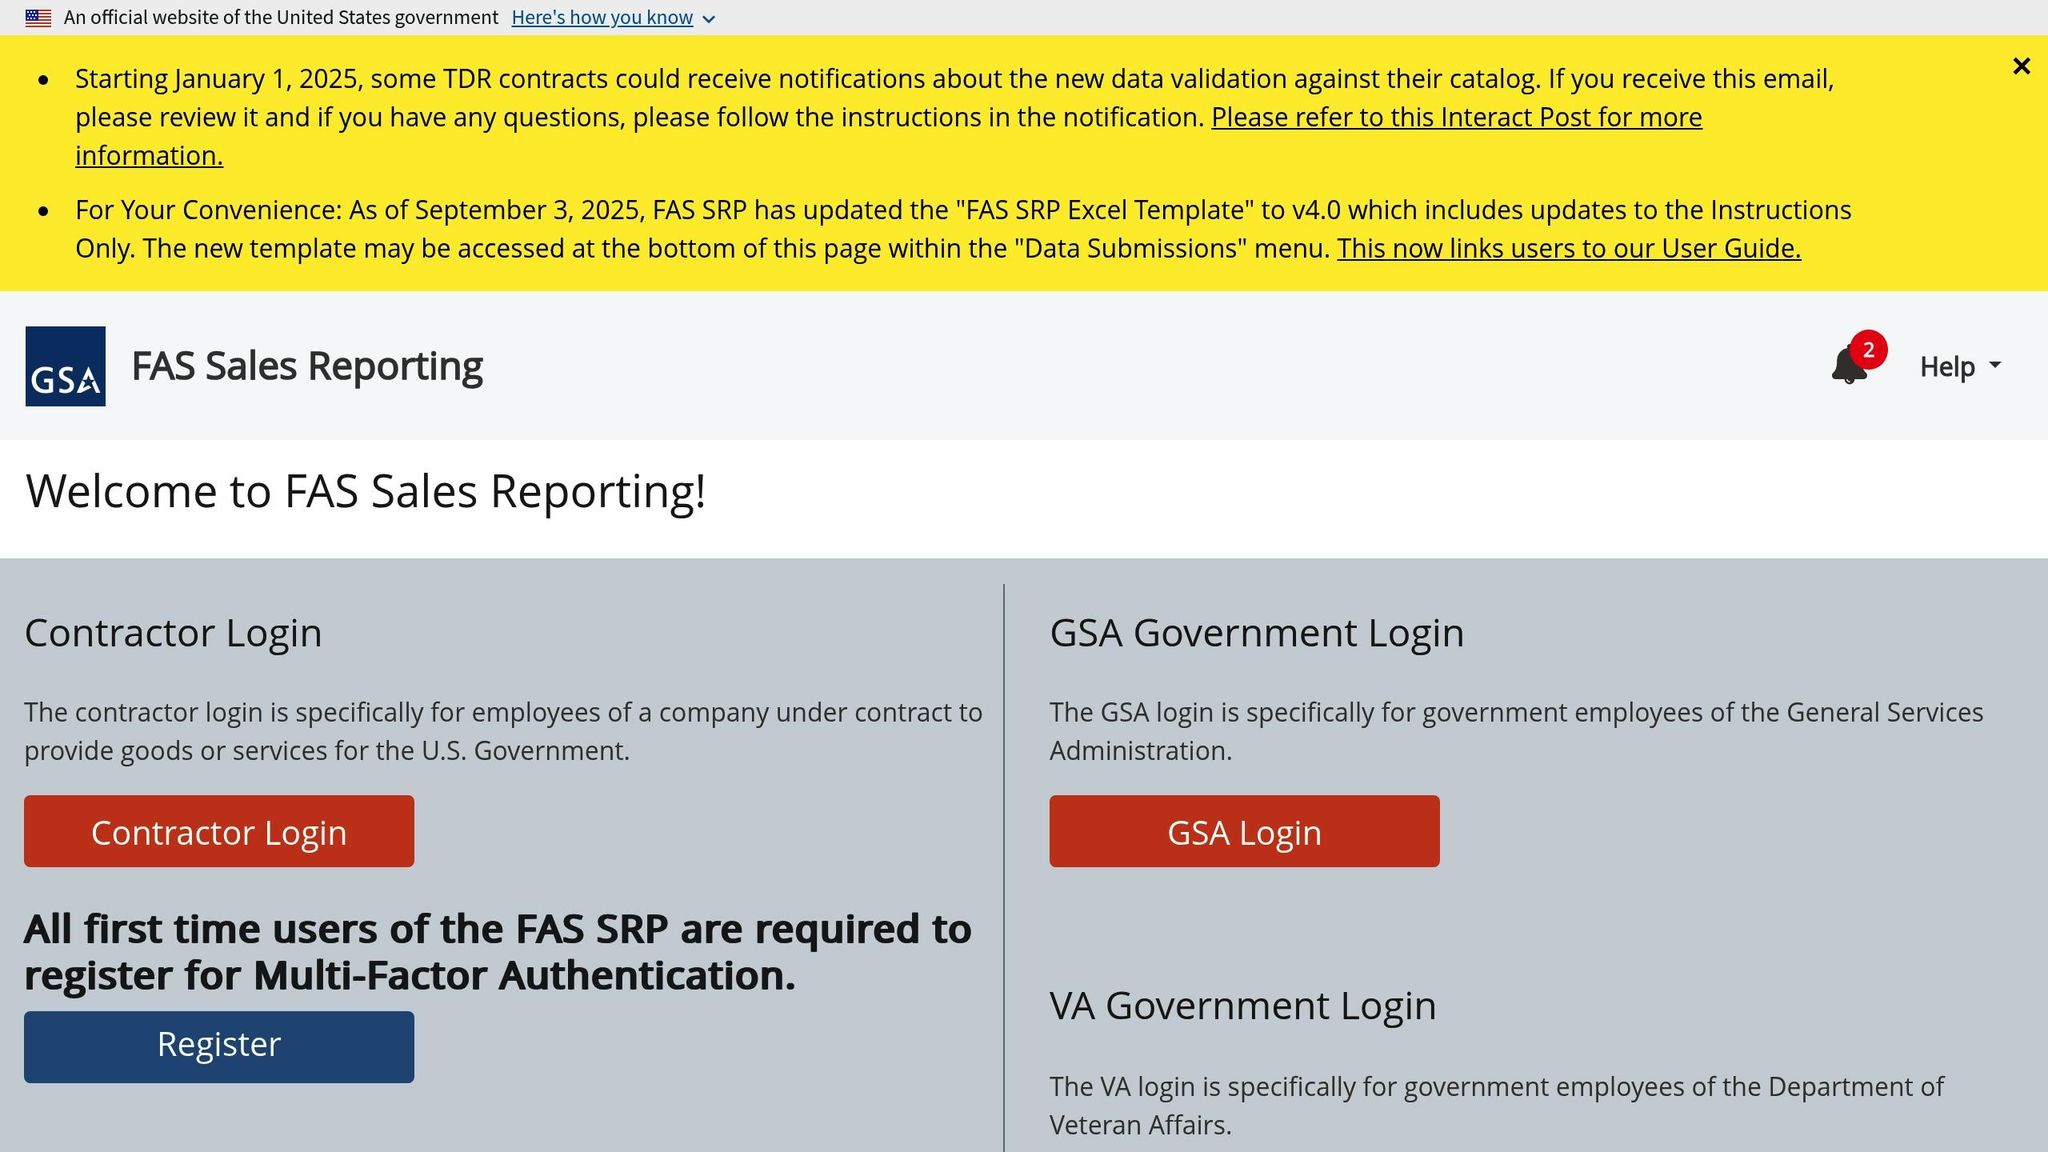Click the FAS Sales Reporting site title
The width and height of the screenshot is (2048, 1152).
pyautogui.click(x=307, y=366)
